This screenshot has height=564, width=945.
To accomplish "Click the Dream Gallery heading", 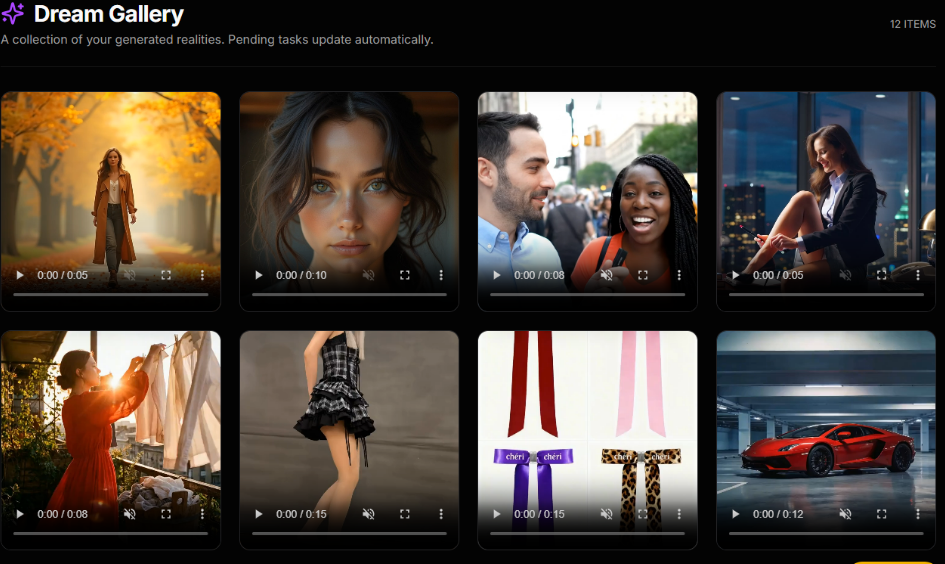I will click(x=109, y=14).
